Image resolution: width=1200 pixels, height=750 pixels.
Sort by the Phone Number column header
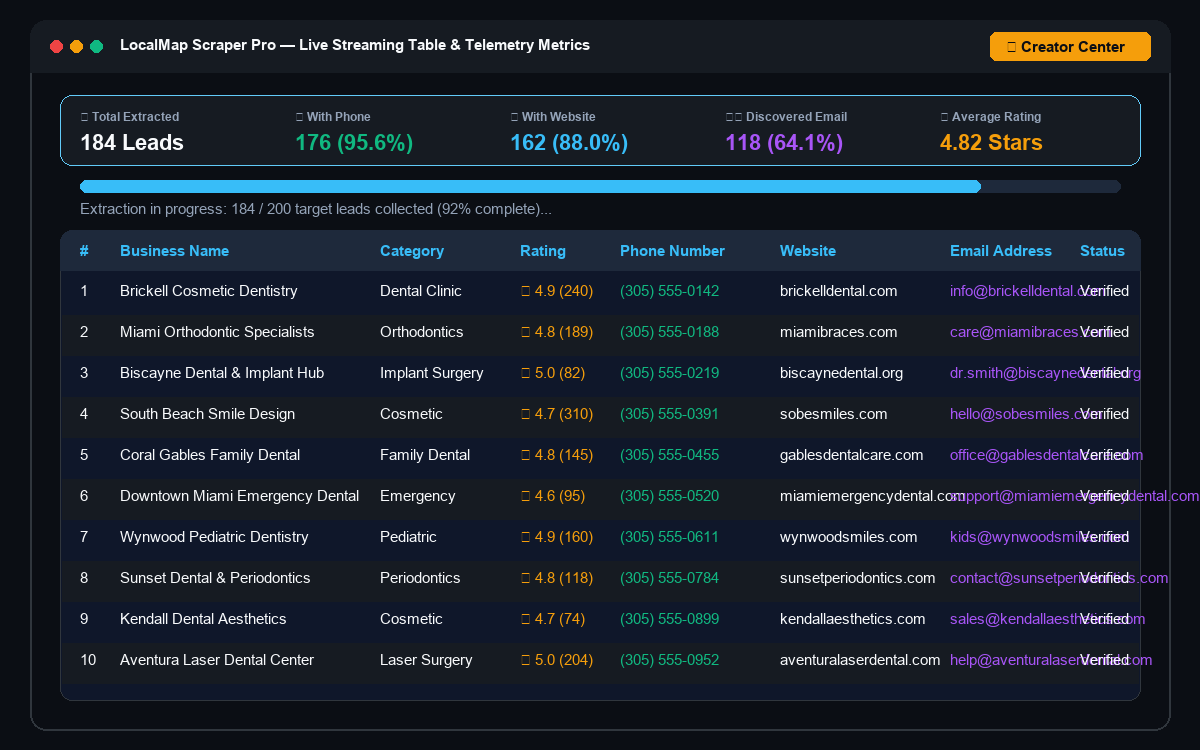(672, 251)
